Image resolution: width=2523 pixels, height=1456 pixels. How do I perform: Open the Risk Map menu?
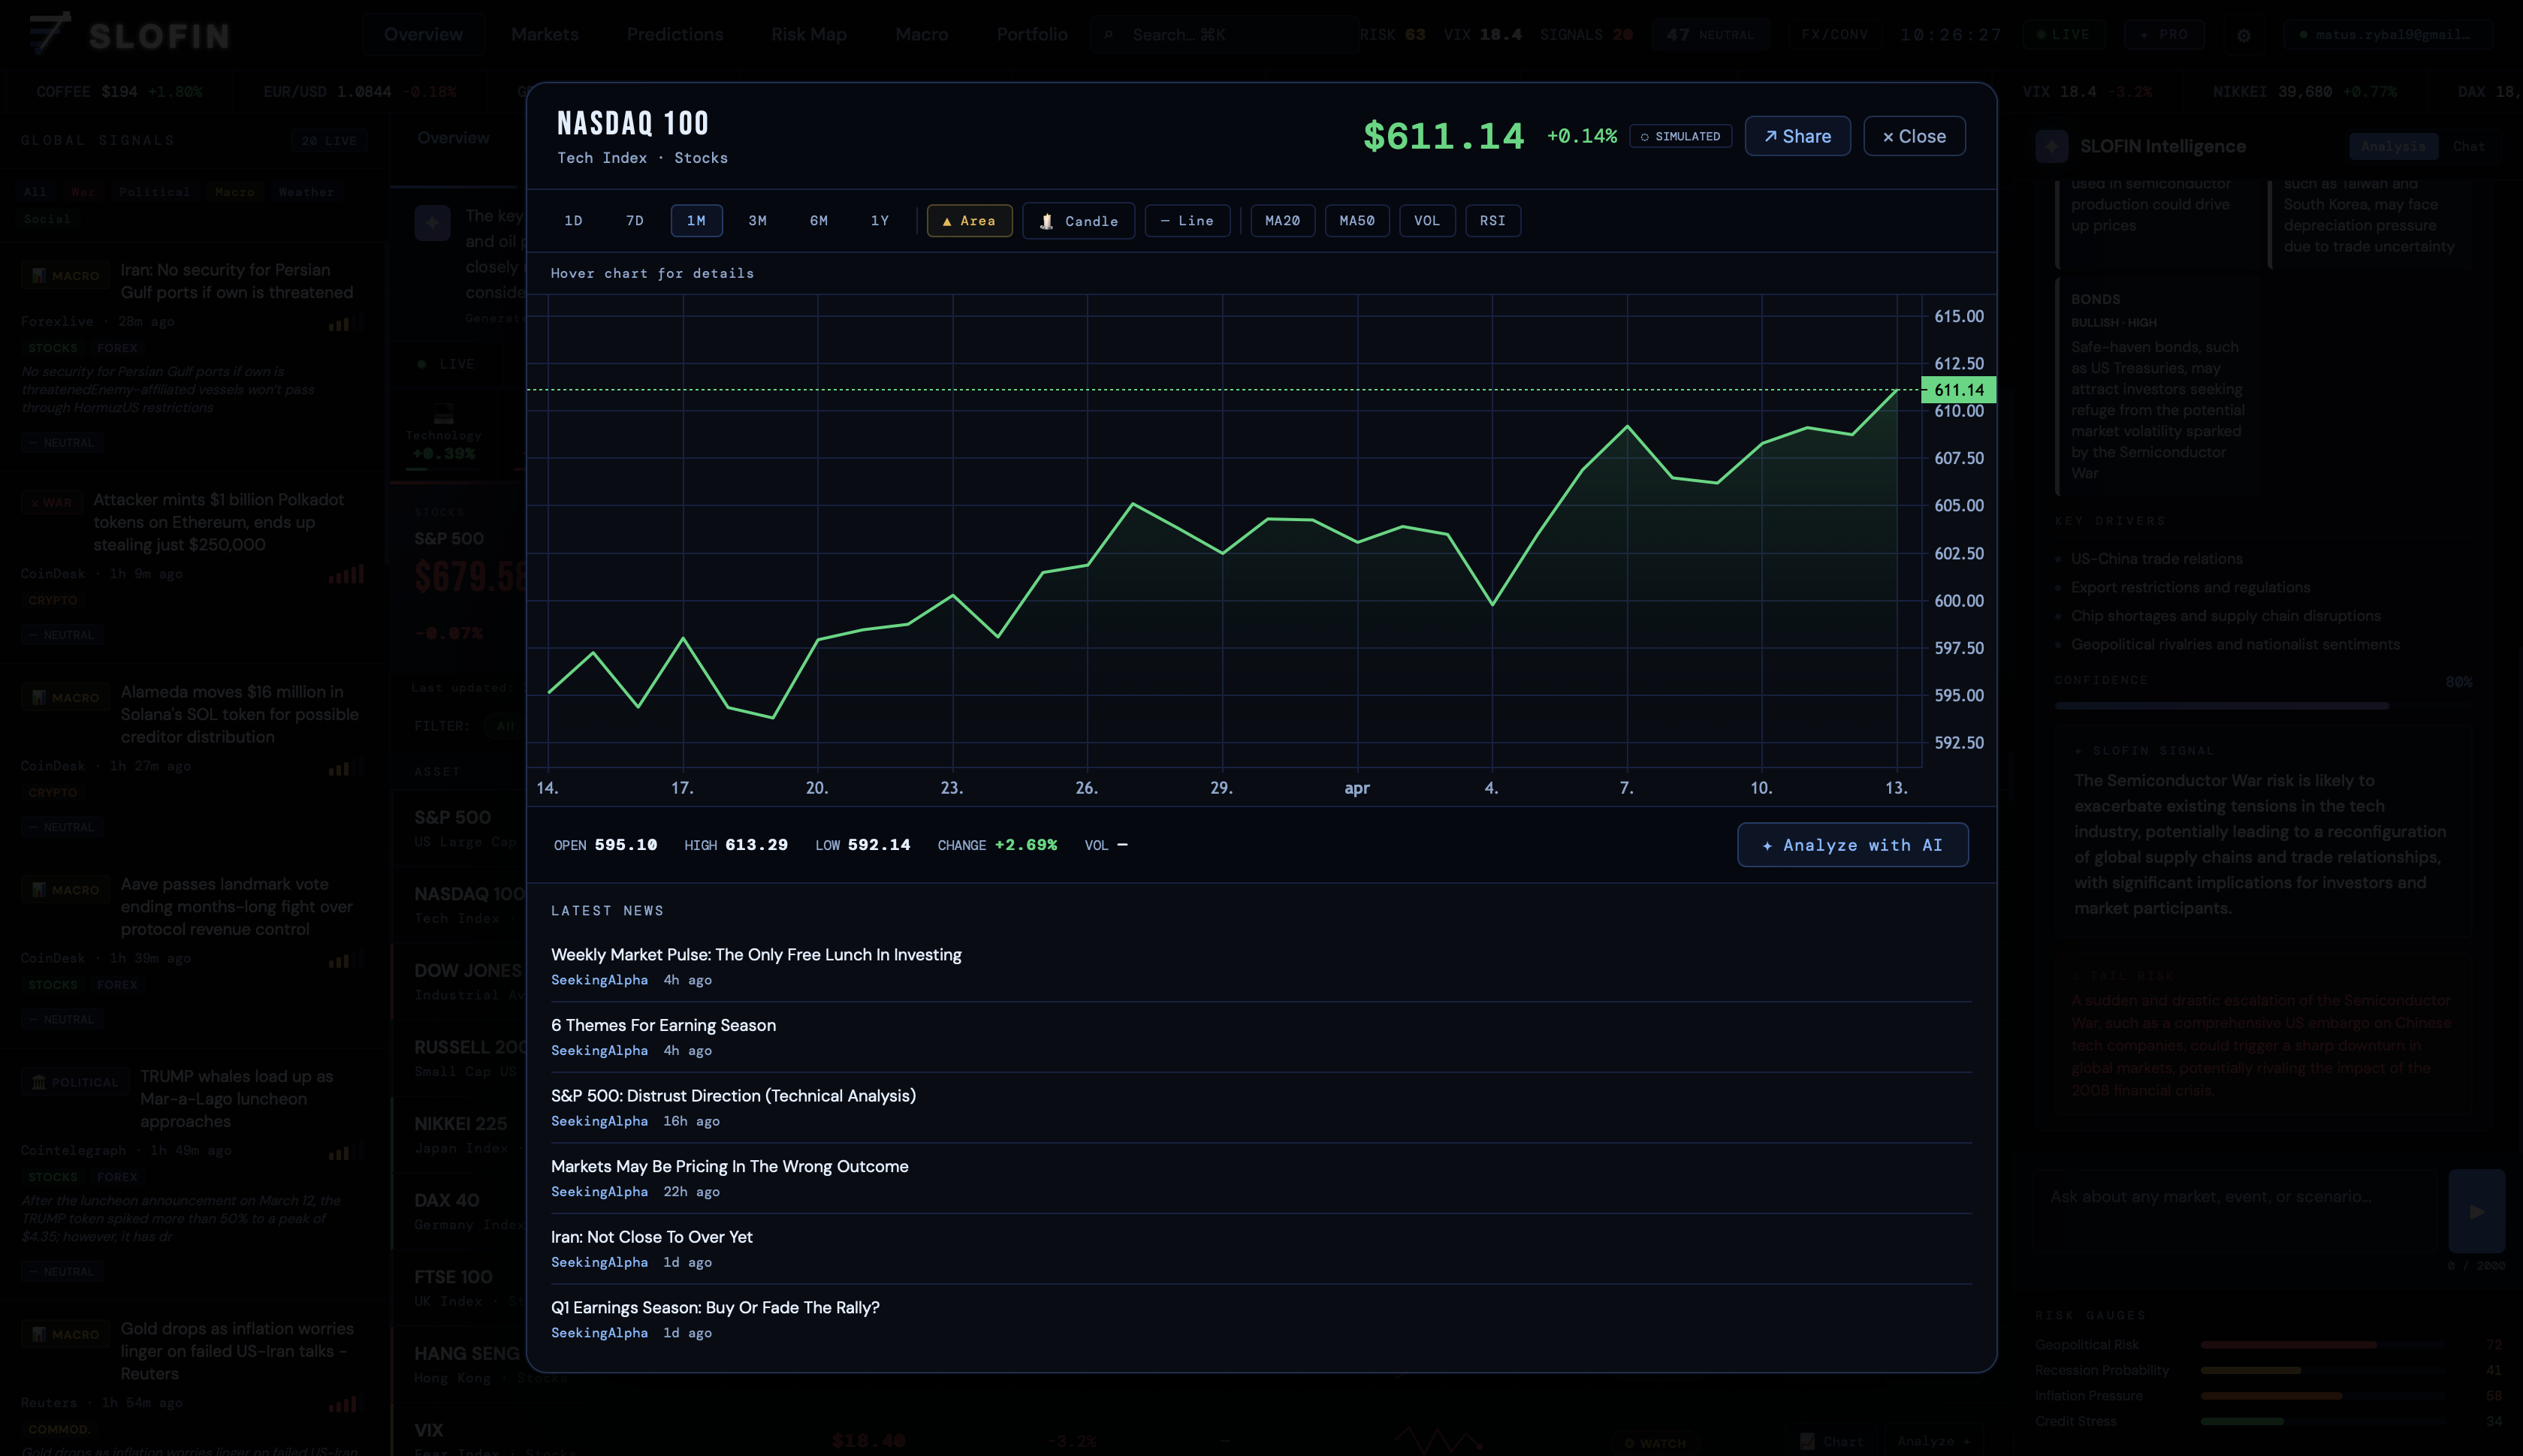point(808,35)
